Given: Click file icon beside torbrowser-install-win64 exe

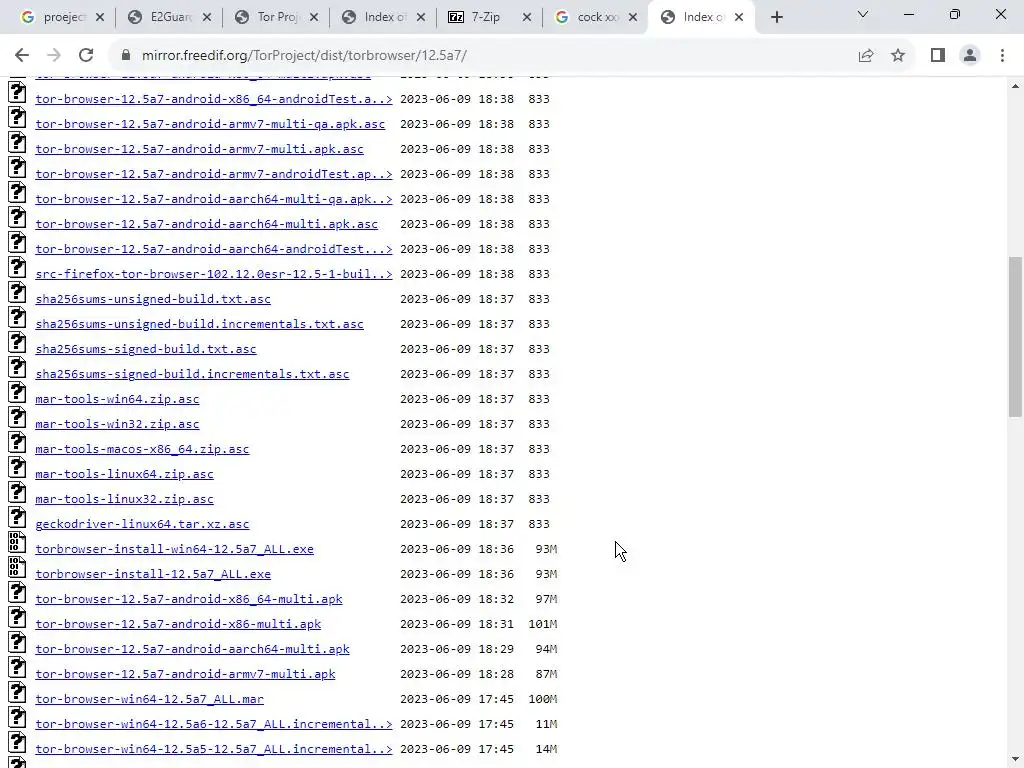Looking at the screenshot, I should point(17,543).
